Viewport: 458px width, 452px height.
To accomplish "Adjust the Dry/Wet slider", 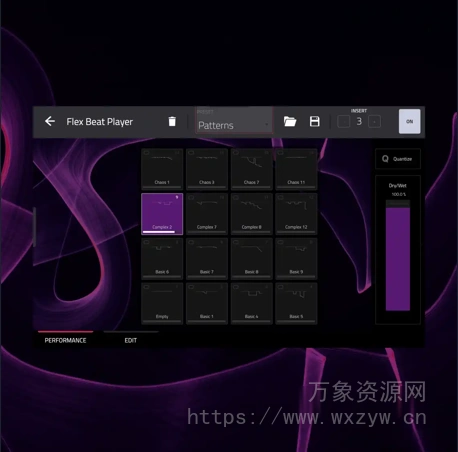I will tap(398, 256).
